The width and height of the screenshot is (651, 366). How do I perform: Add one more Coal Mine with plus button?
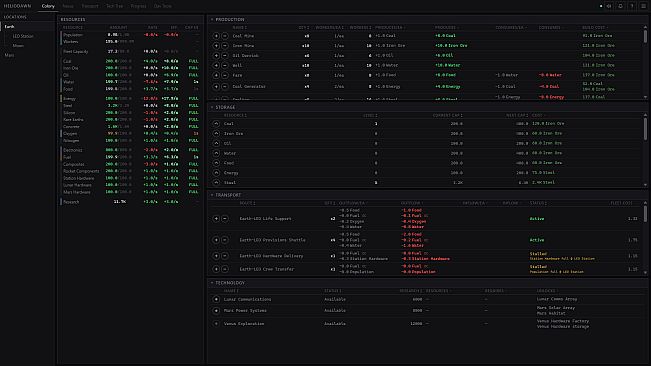216,36
